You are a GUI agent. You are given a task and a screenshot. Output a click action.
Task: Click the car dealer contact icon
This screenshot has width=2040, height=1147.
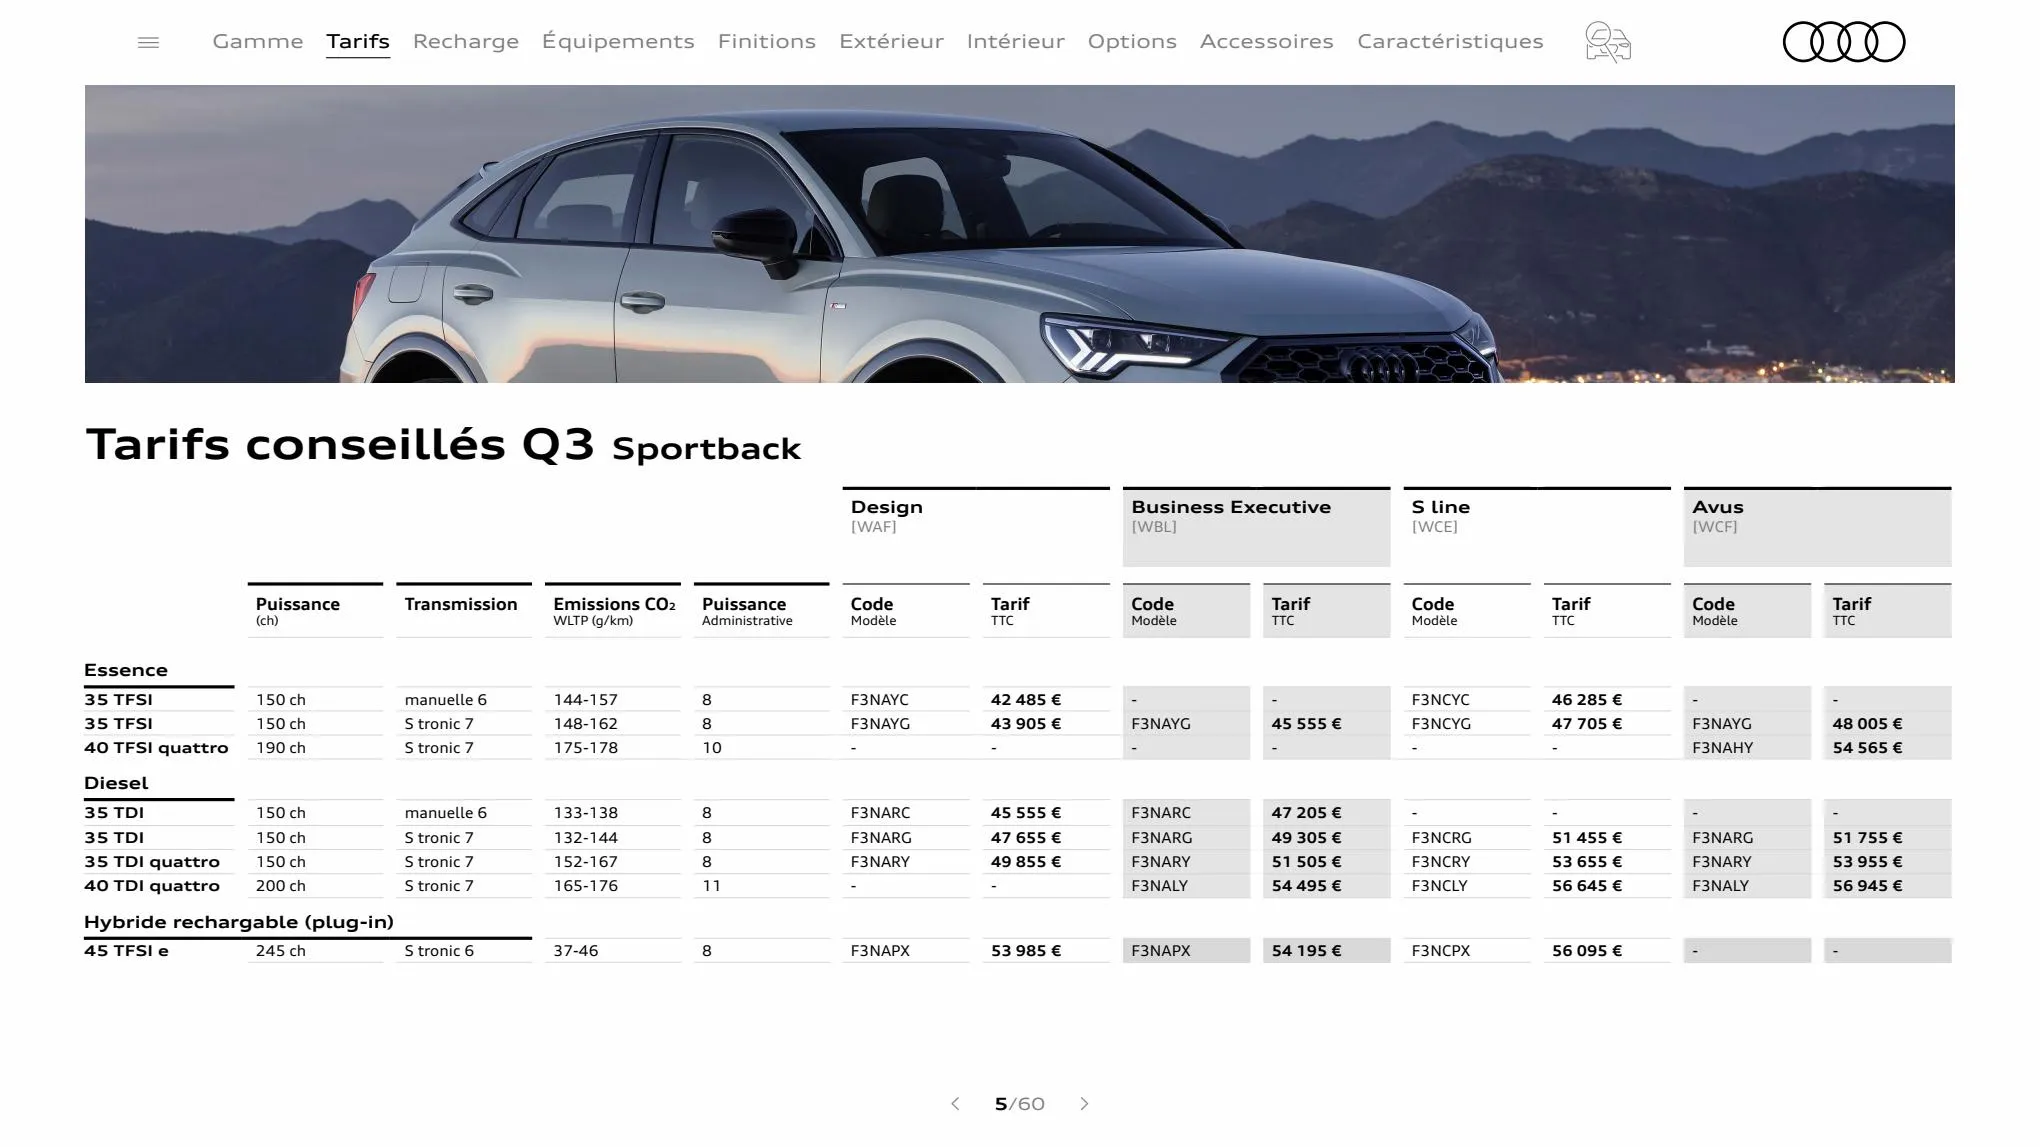pyautogui.click(x=1608, y=42)
